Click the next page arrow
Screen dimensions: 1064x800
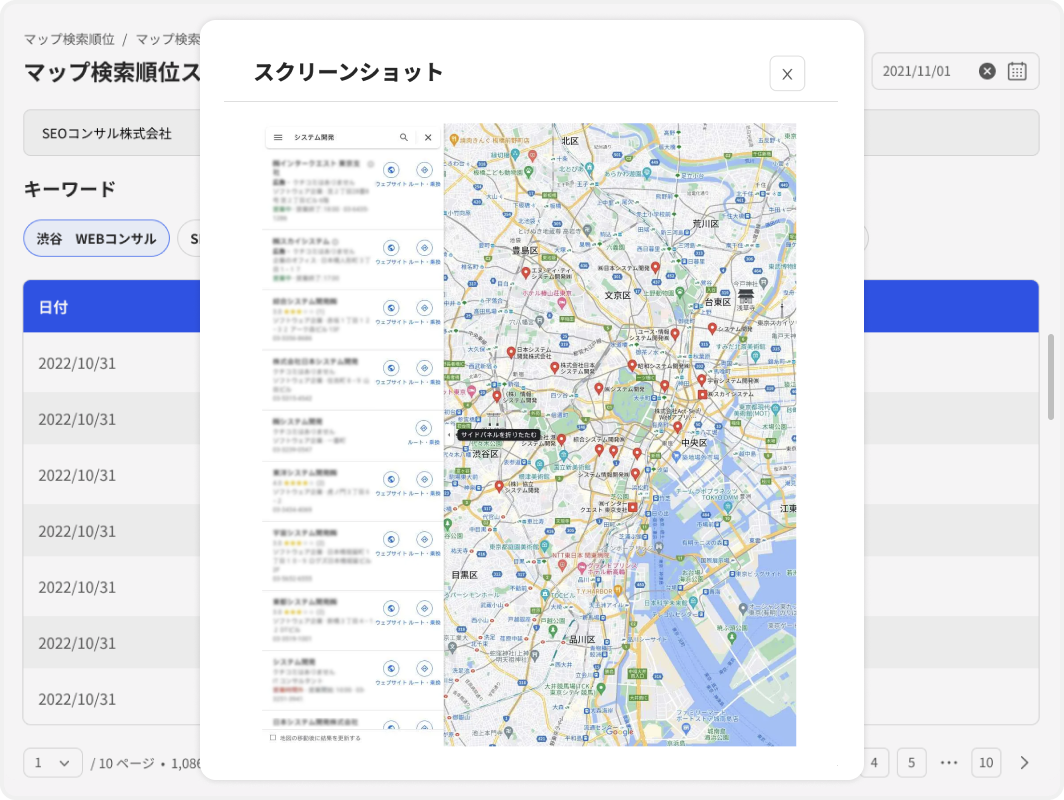(x=1024, y=763)
